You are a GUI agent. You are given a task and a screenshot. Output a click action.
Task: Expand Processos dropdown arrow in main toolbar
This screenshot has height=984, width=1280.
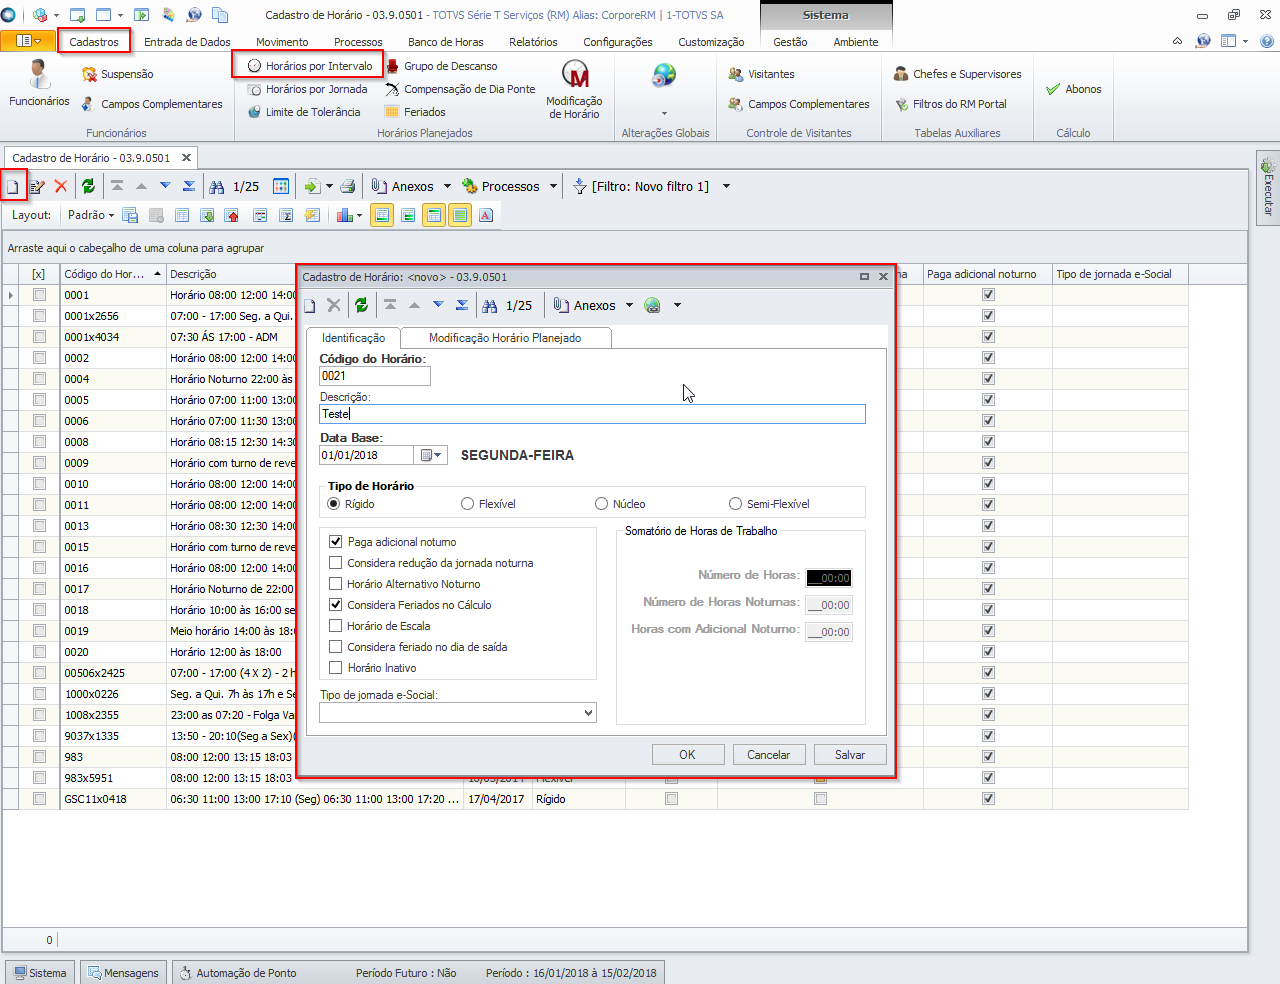553,187
